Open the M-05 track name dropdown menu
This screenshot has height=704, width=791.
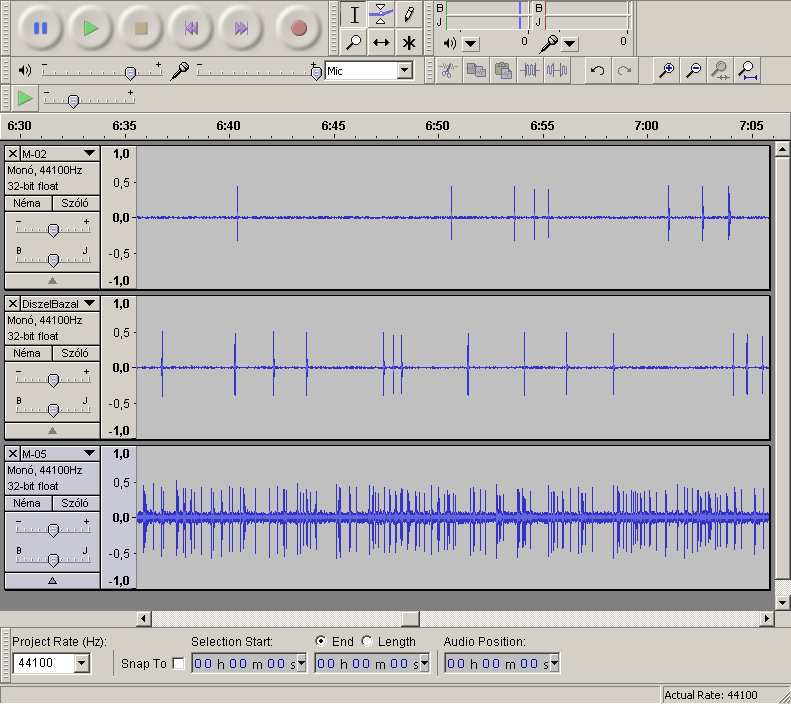pyautogui.click(x=89, y=453)
